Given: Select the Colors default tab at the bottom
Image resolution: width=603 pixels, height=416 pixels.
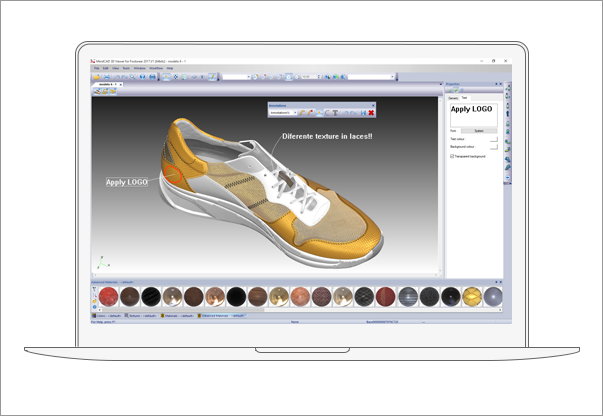Looking at the screenshot, I should 107,316.
